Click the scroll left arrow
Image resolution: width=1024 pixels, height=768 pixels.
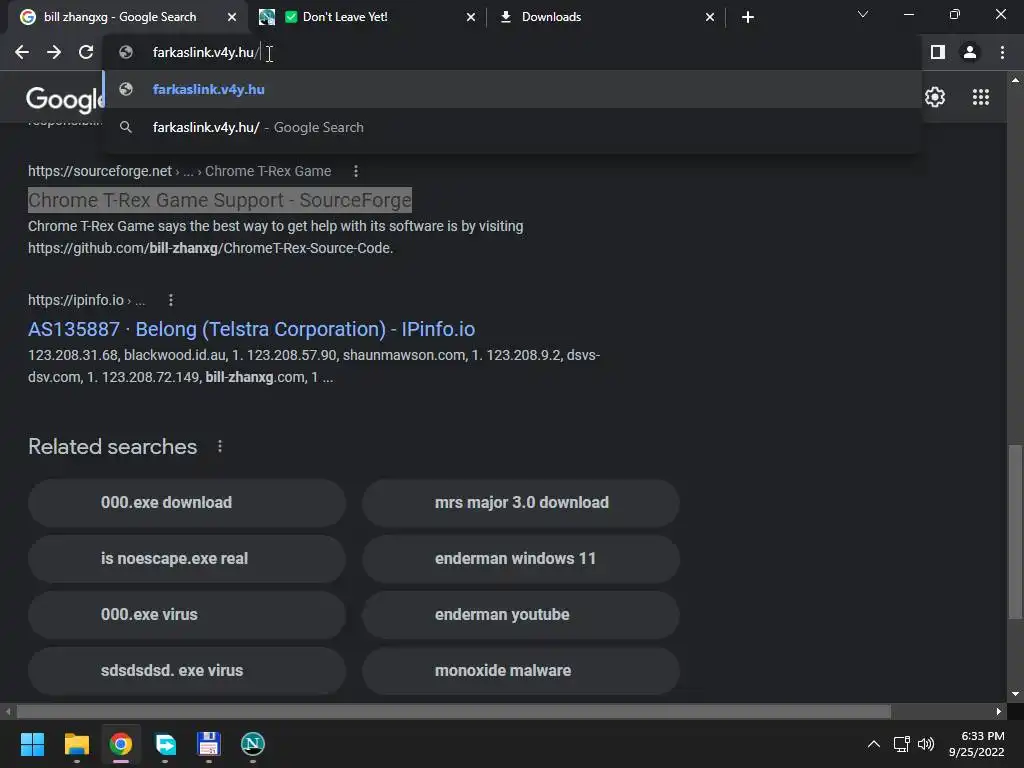coord(8,711)
